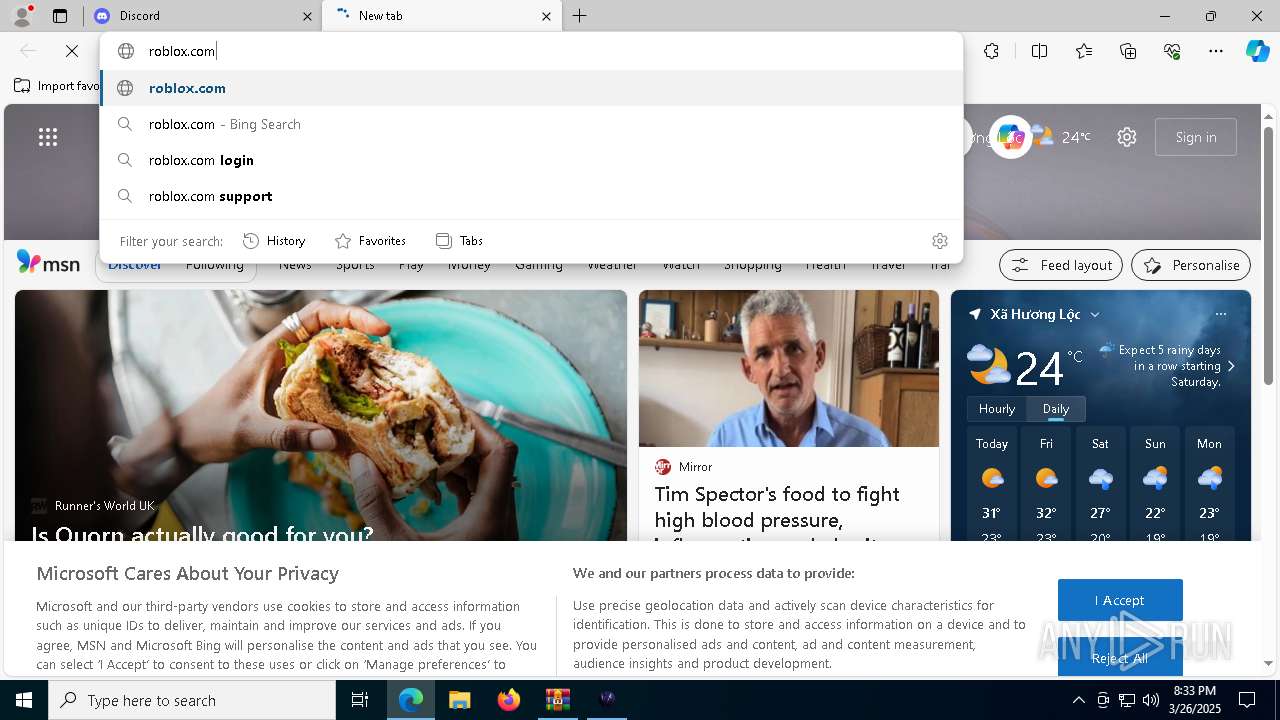Click I Accept on privacy banner
The height and width of the screenshot is (720, 1280).
1120,600
